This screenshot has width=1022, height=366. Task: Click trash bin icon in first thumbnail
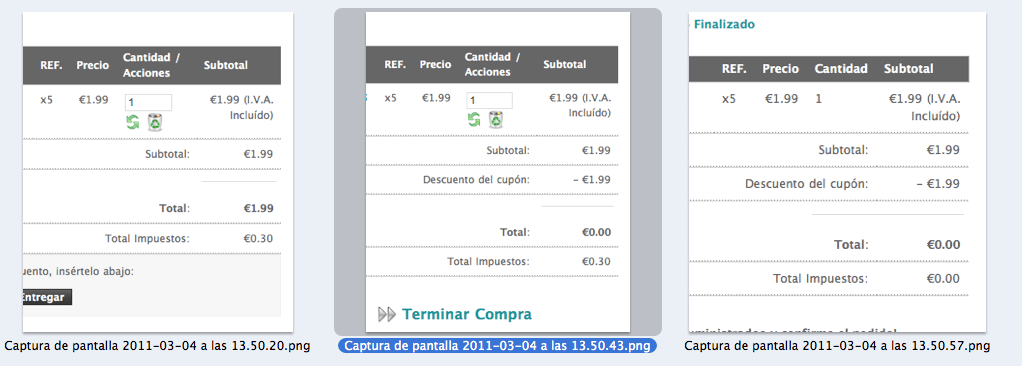[x=155, y=122]
